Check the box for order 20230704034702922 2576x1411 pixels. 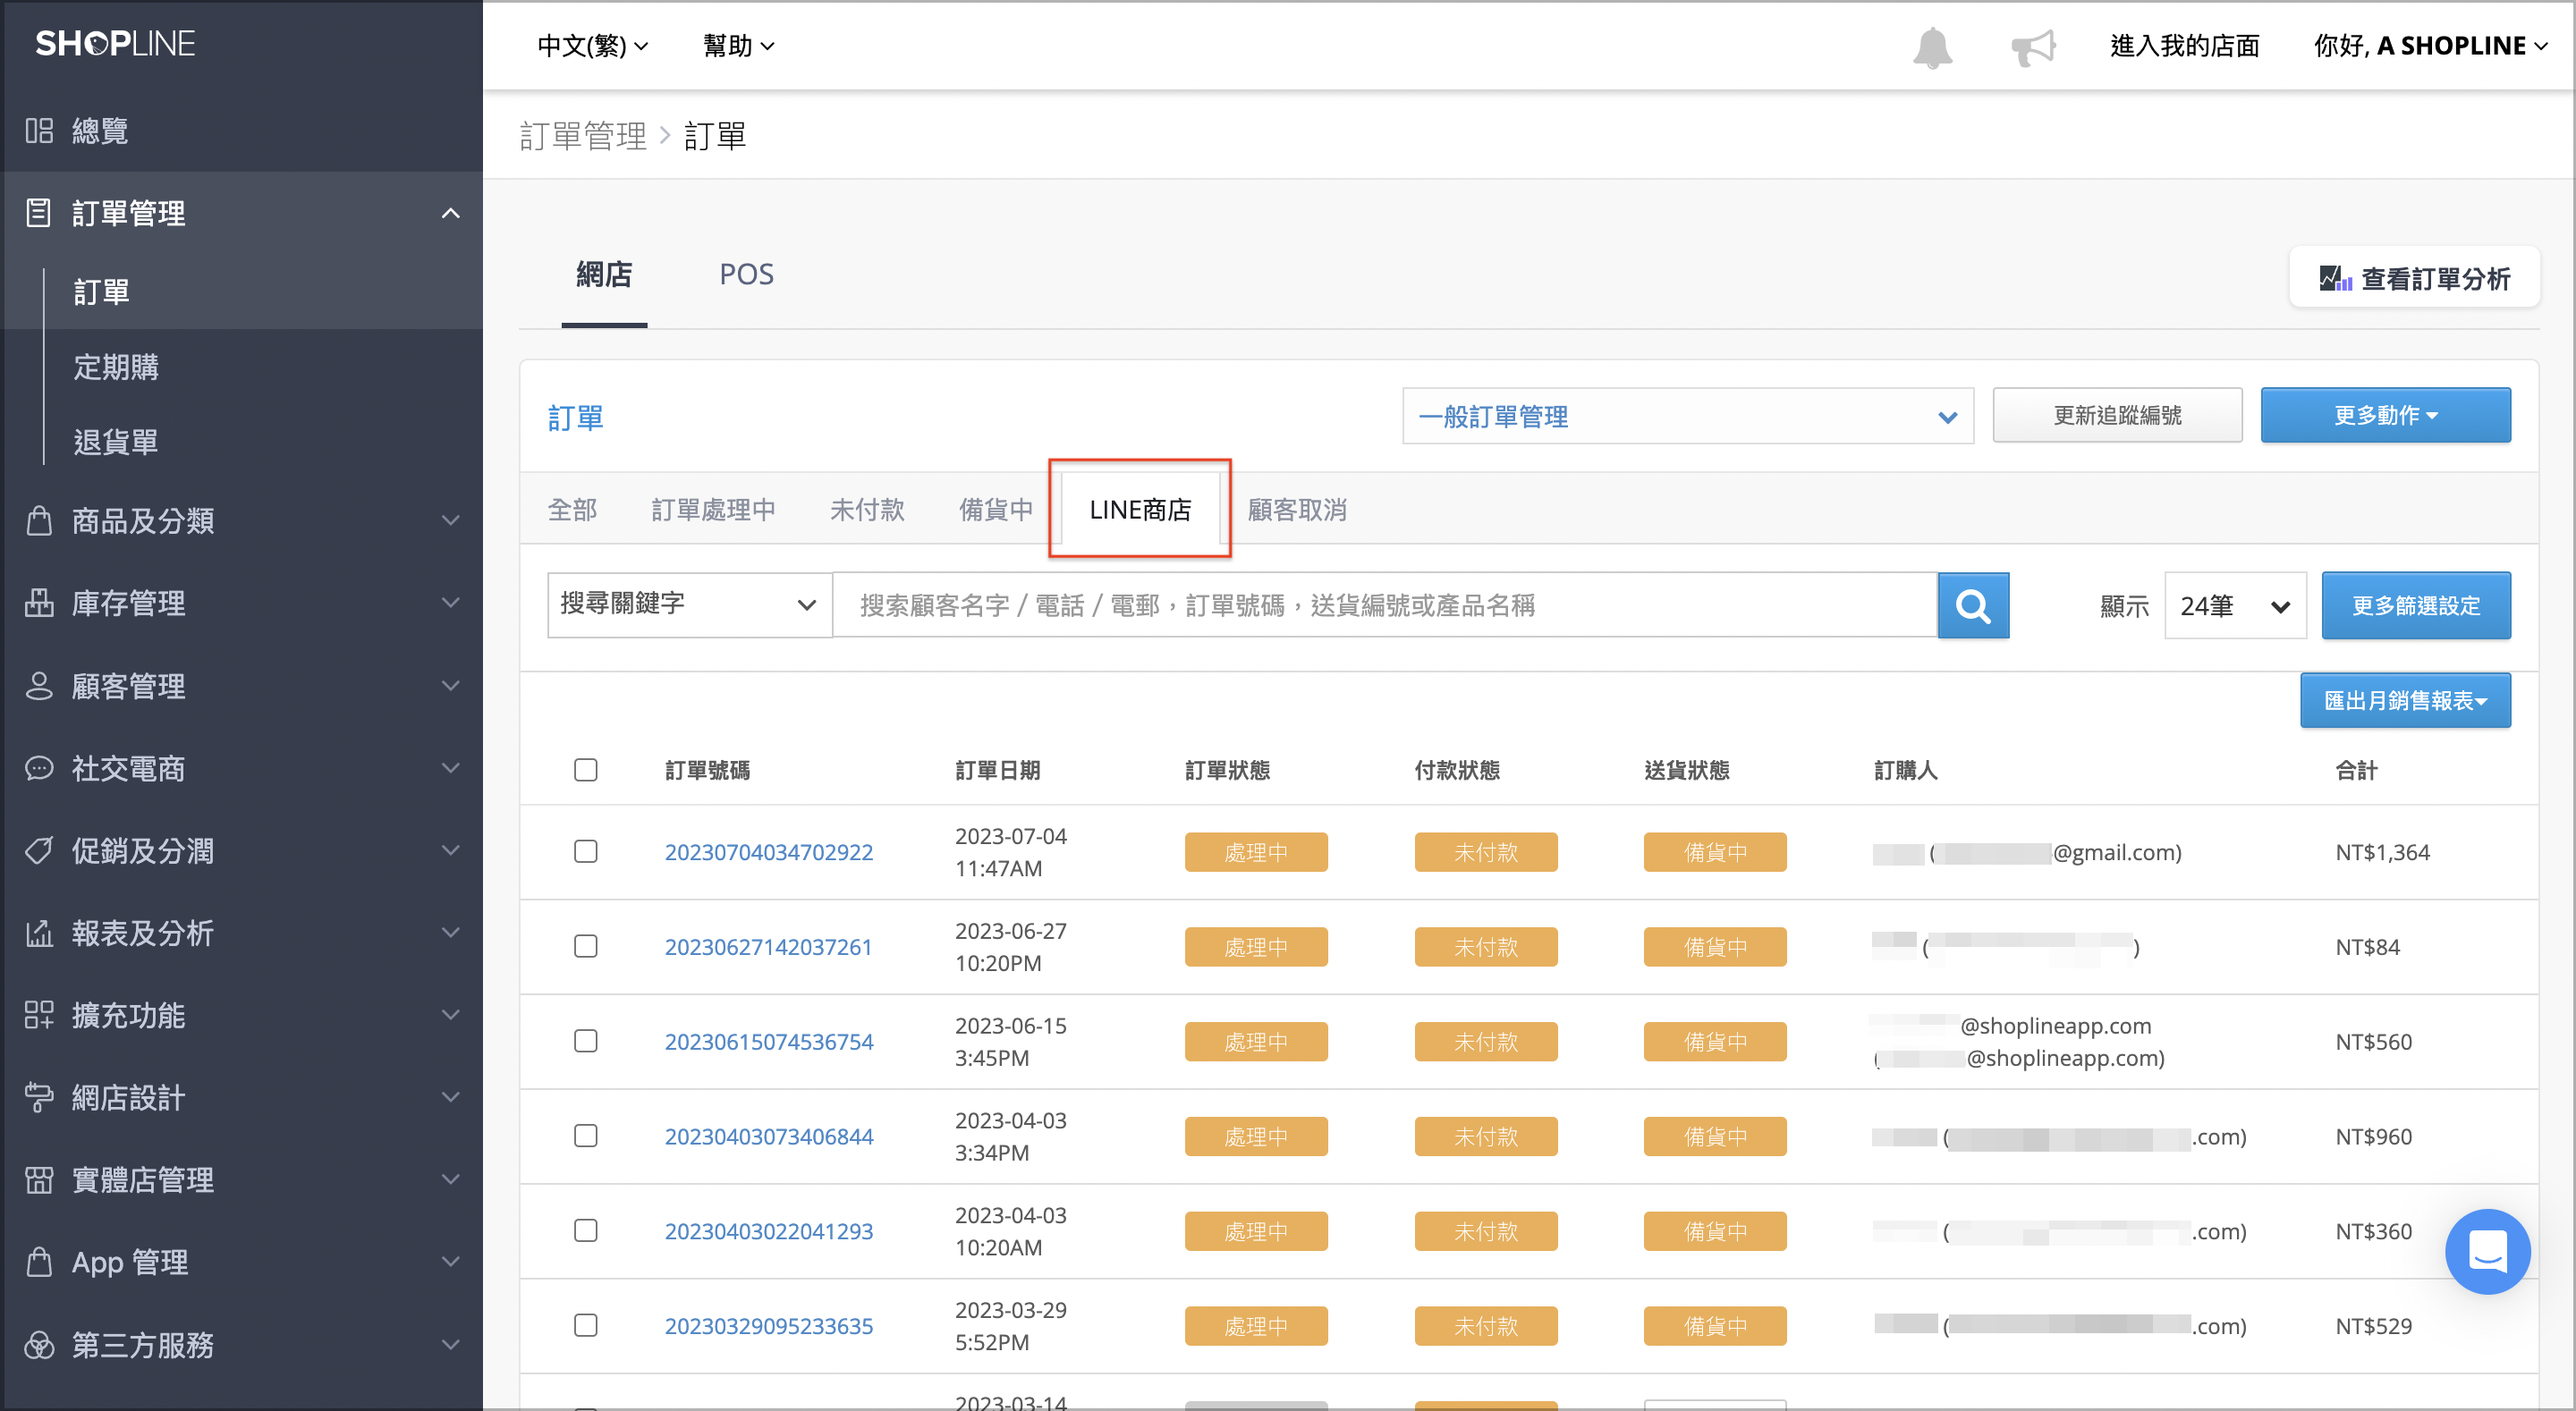pos(586,851)
